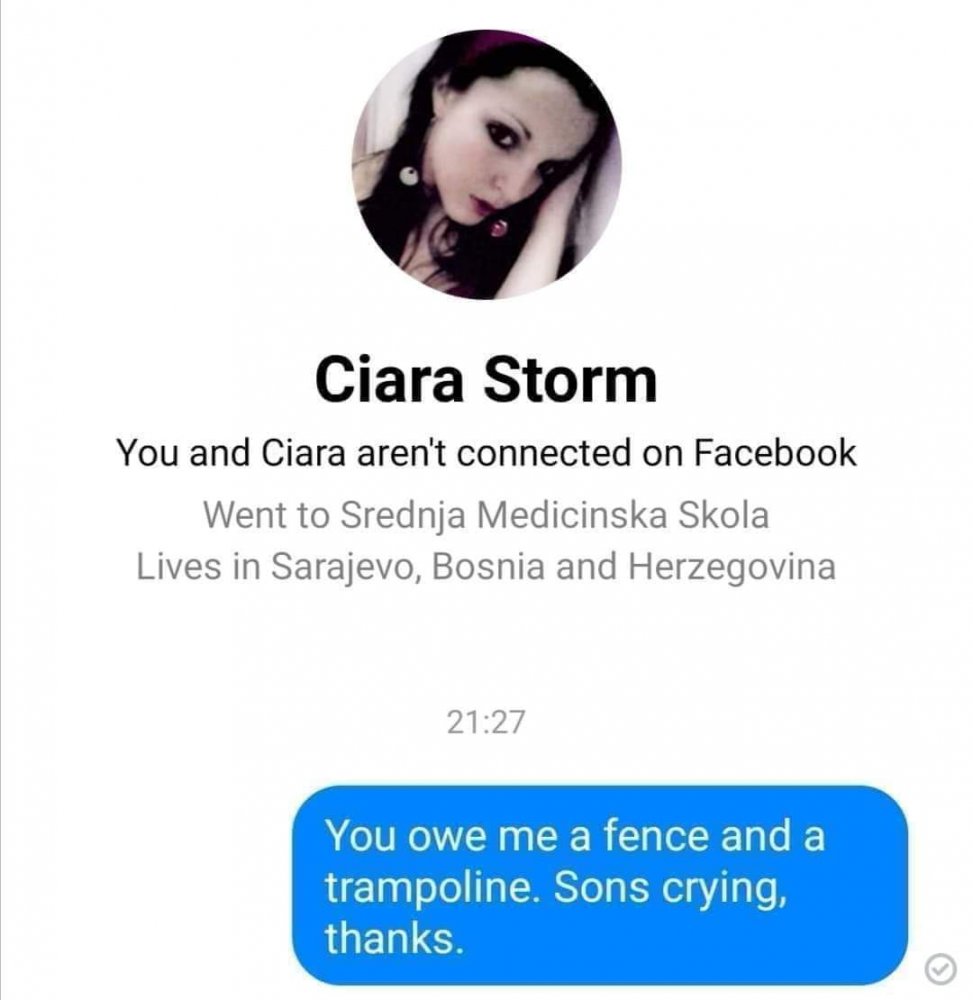973x1000 pixels.
Task: Click the "Lives in Sarajevo" location line
Action: 486,567
